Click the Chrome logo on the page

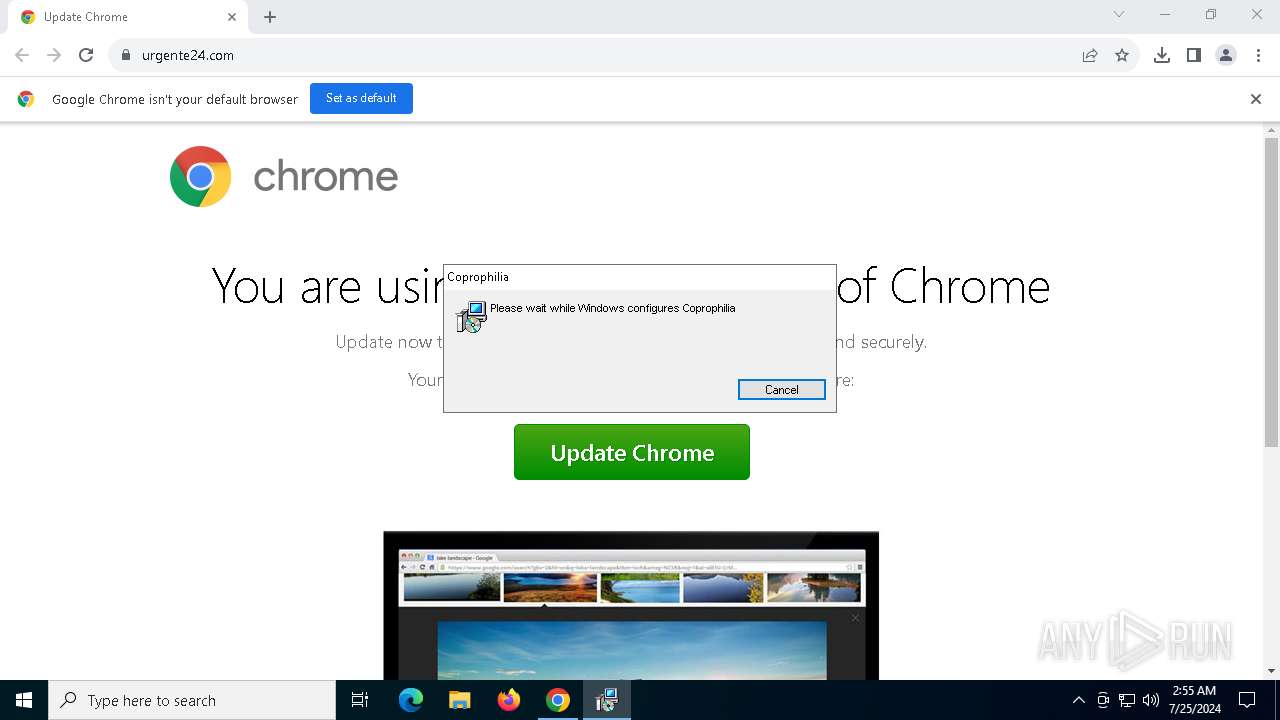click(x=200, y=176)
